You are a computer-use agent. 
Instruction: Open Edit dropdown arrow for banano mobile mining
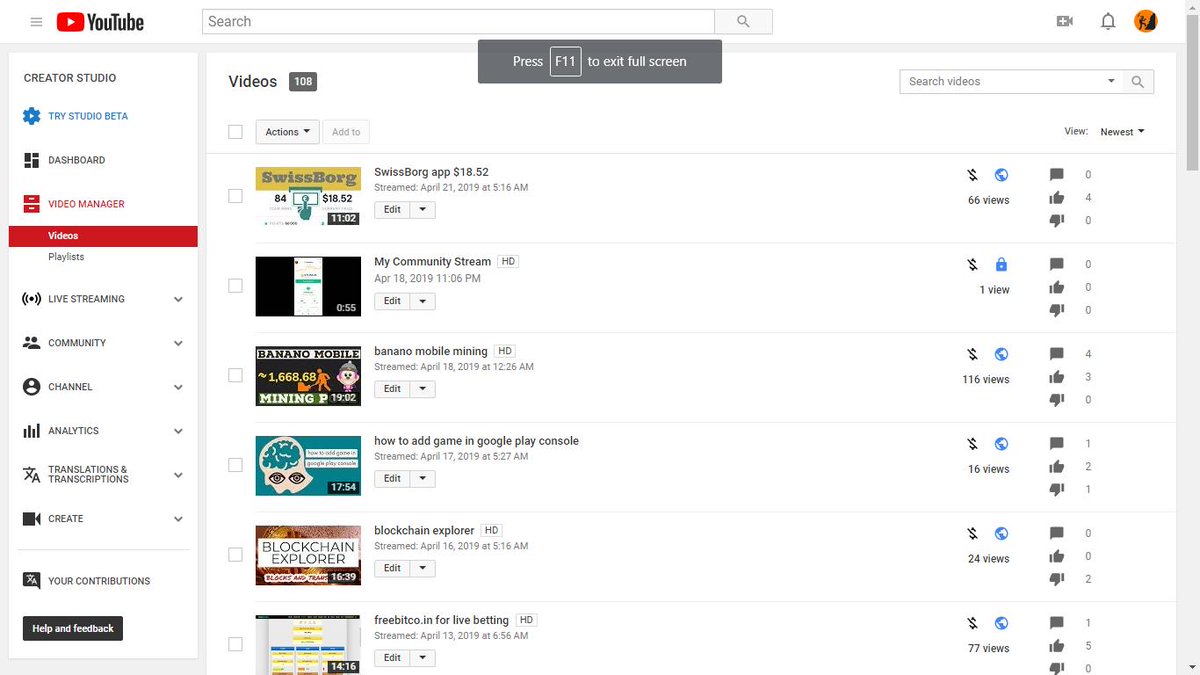(423, 389)
